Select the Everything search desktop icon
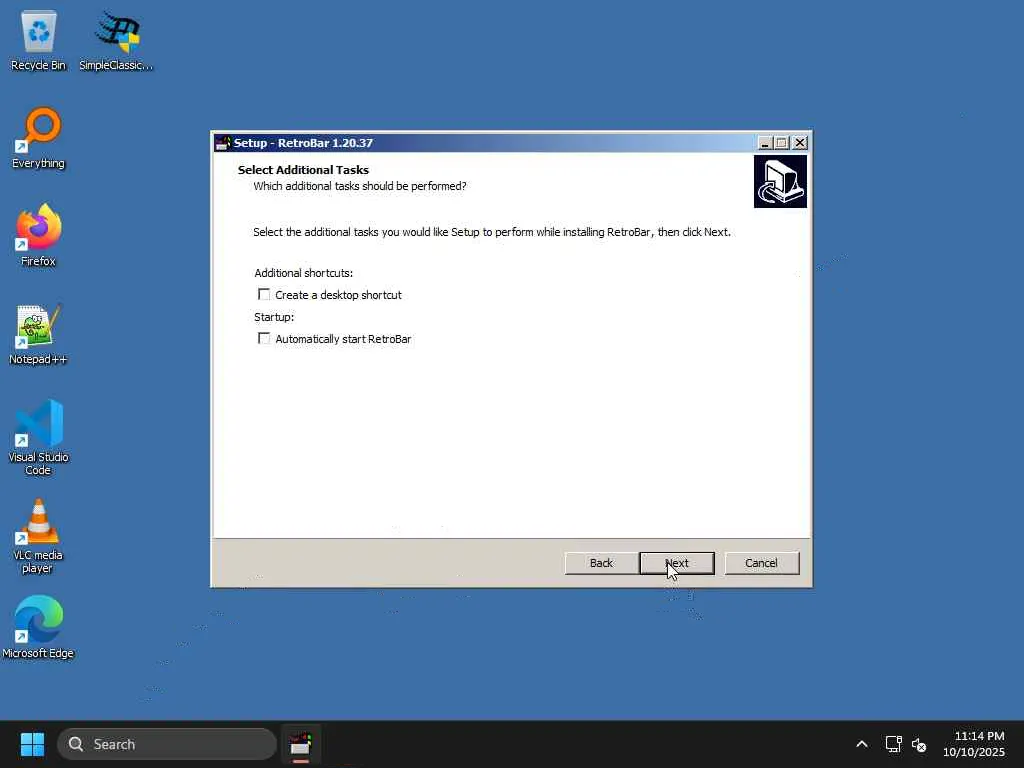Viewport: 1024px width, 768px height. [x=39, y=138]
